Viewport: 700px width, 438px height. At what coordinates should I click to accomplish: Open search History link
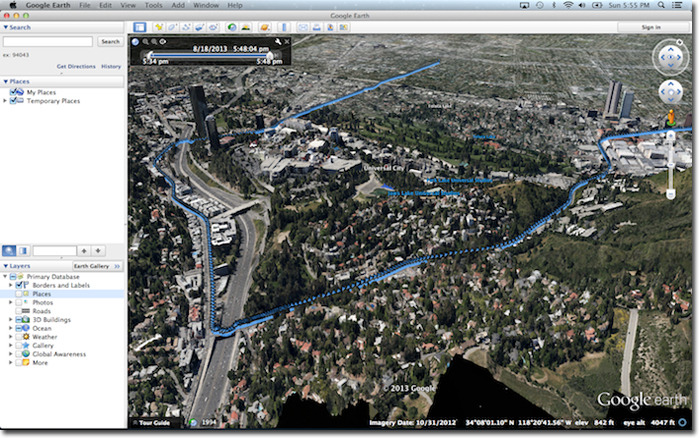111,66
